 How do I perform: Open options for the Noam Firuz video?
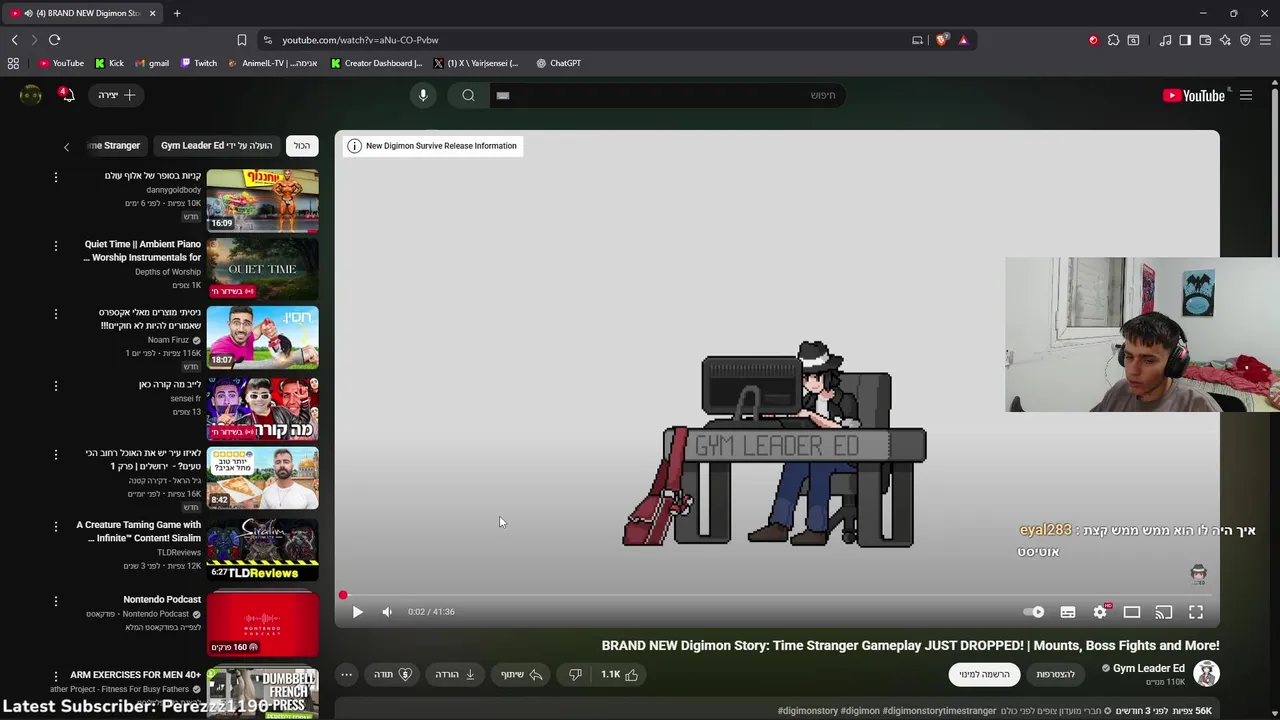pyautogui.click(x=56, y=313)
